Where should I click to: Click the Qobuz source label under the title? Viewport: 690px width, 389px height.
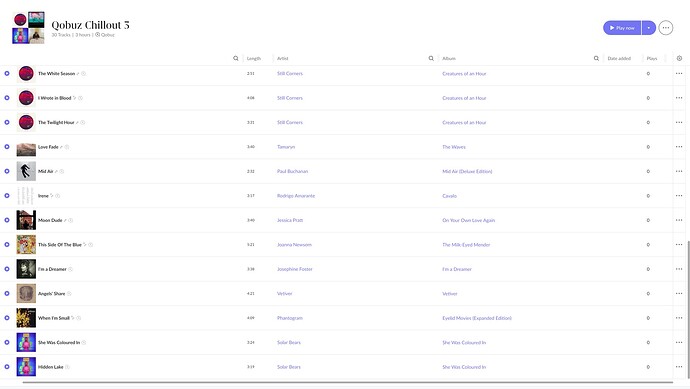coord(105,35)
